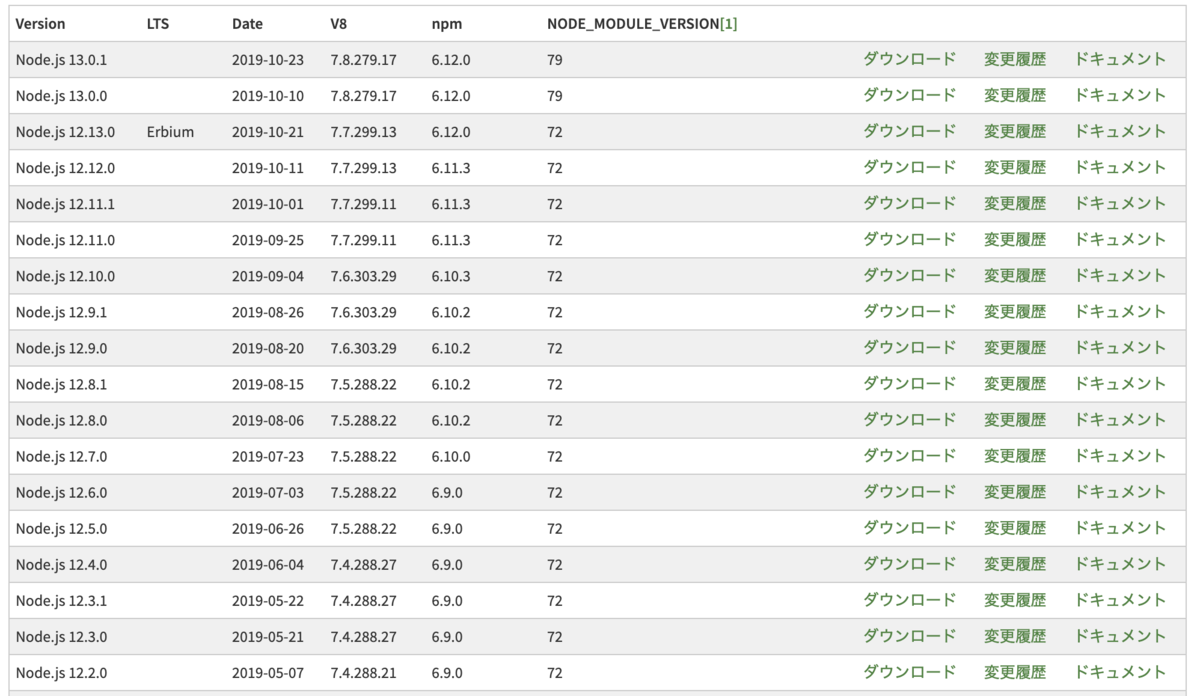Open ドキュメント for Node.js 12.8.0
1200x696 pixels.
(x=1120, y=419)
